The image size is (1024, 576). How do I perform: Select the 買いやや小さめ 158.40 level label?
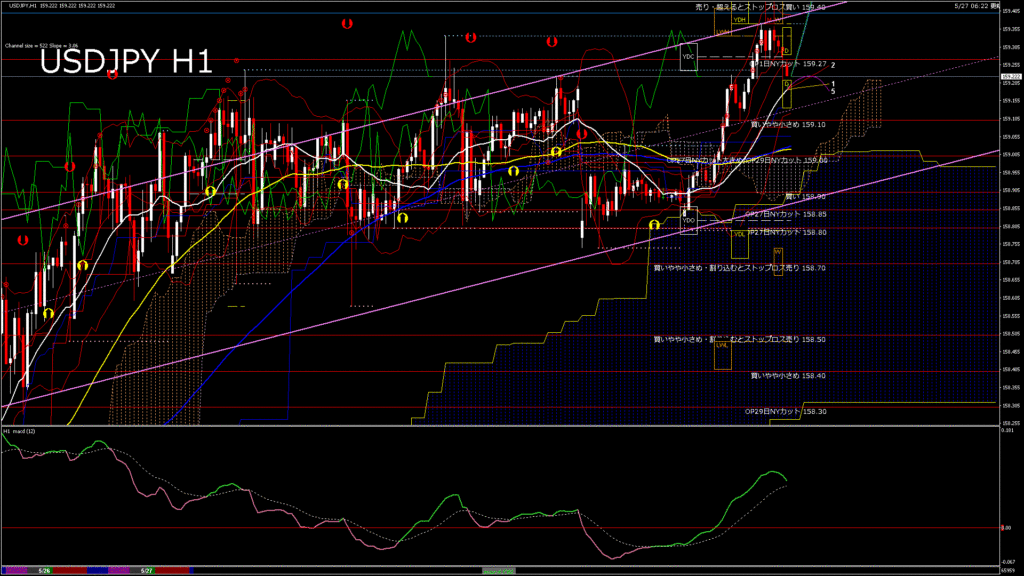[x=788, y=376]
